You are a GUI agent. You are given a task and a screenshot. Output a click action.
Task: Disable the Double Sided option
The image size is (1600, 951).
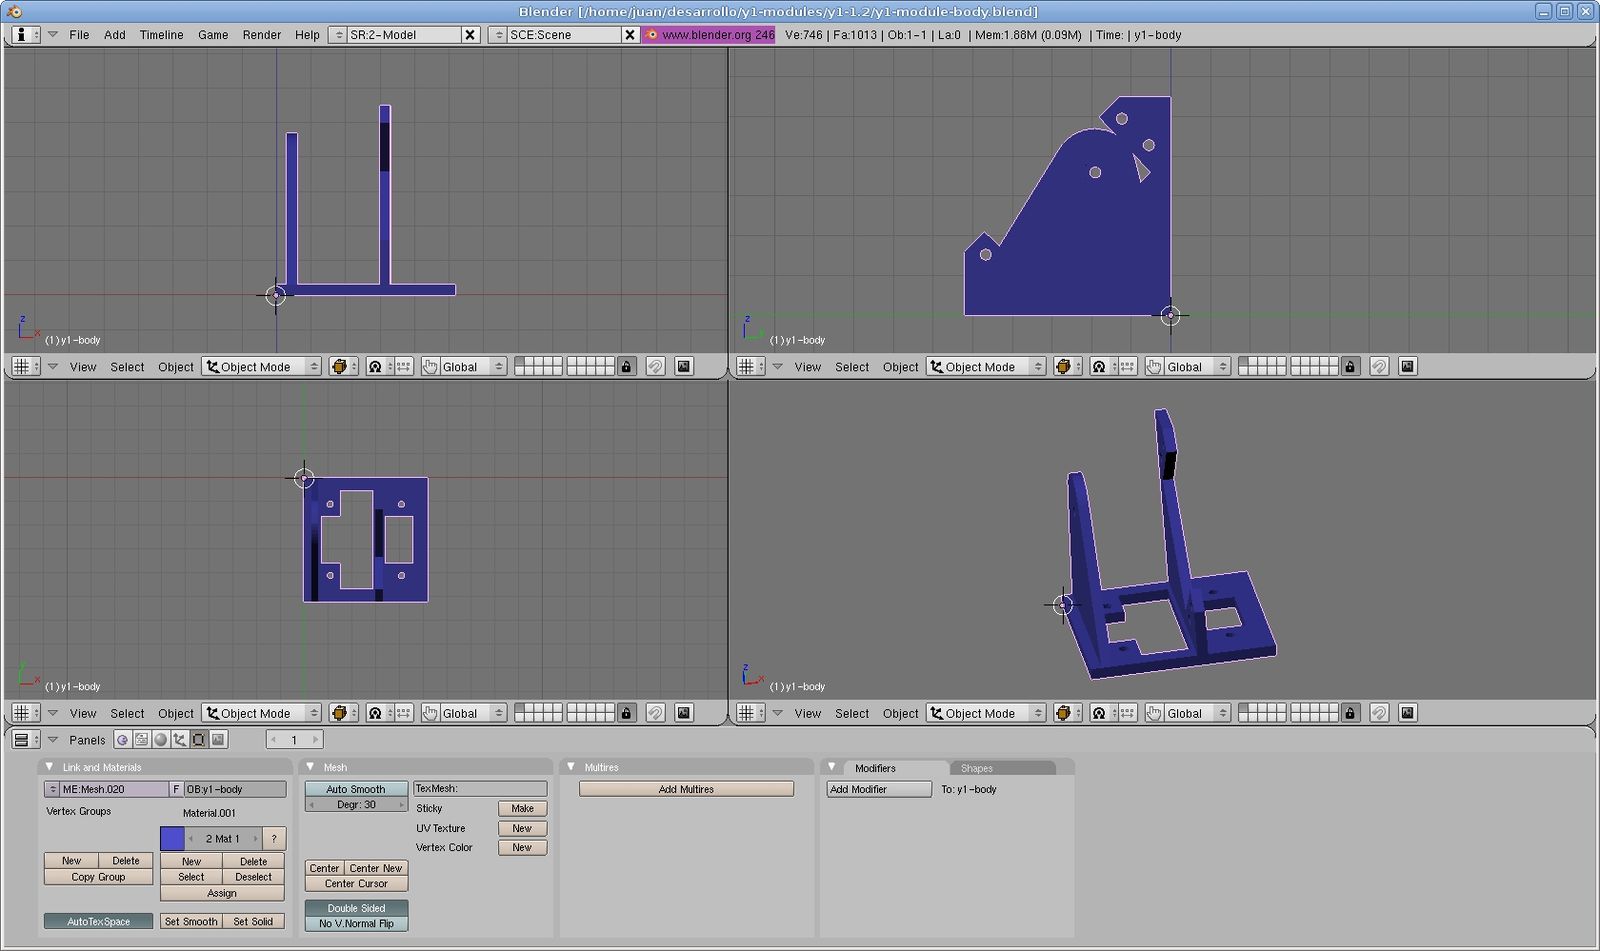356,908
